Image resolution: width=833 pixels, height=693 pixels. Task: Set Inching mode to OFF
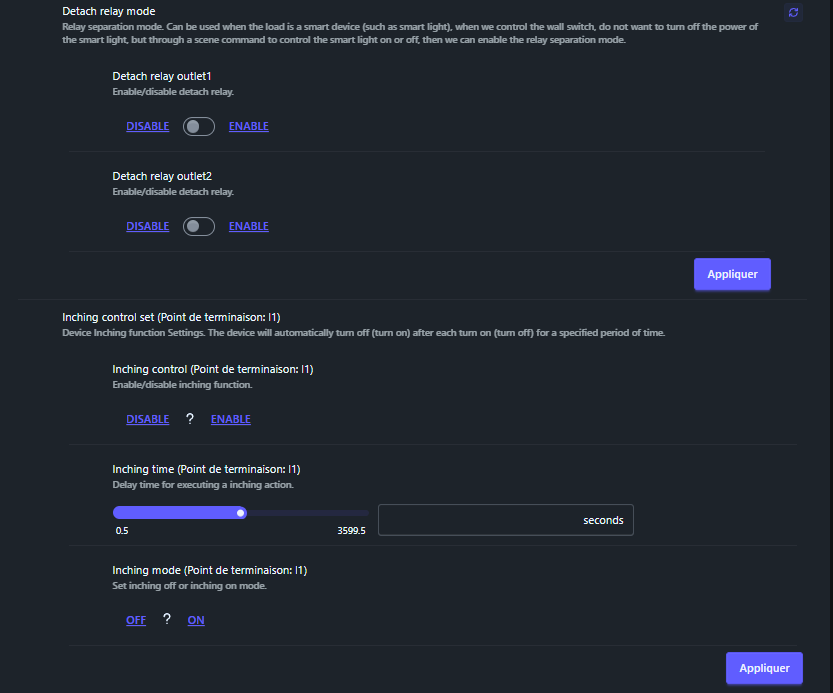(136, 621)
